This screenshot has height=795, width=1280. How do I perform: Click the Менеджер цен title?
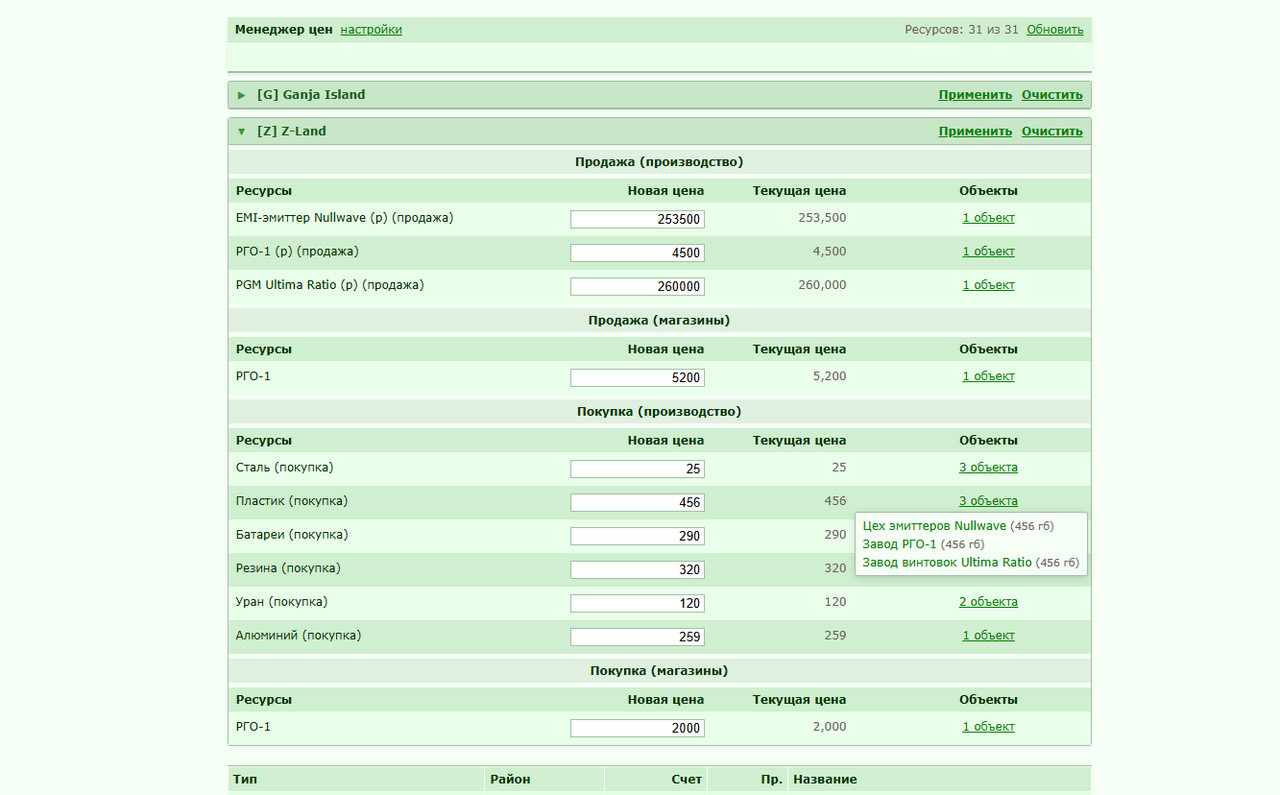click(x=284, y=30)
